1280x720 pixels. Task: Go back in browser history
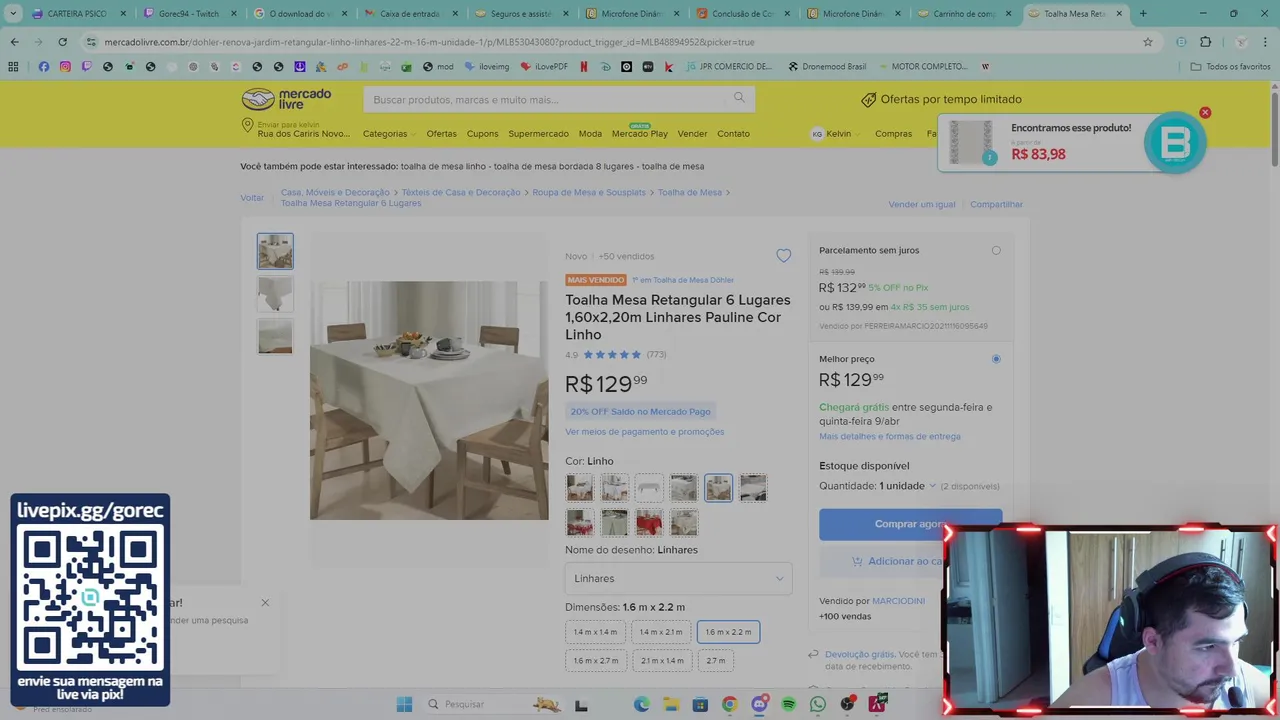tap(14, 42)
